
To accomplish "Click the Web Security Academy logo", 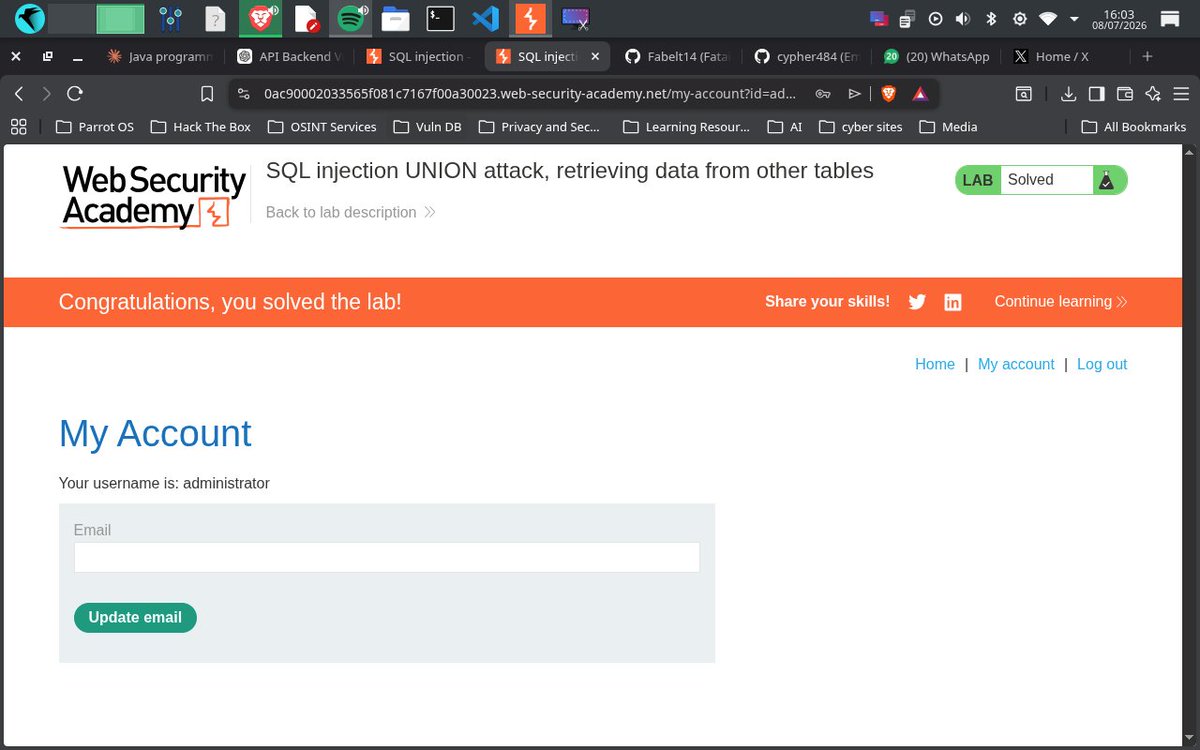I will coord(153,196).
